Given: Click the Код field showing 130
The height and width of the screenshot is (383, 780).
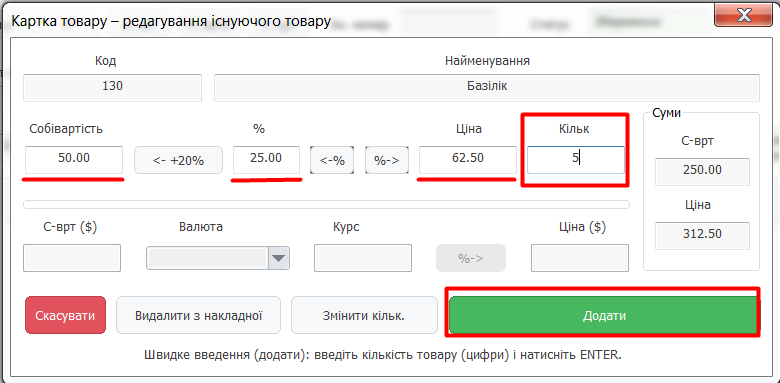Looking at the screenshot, I should pyautogui.click(x=112, y=88).
